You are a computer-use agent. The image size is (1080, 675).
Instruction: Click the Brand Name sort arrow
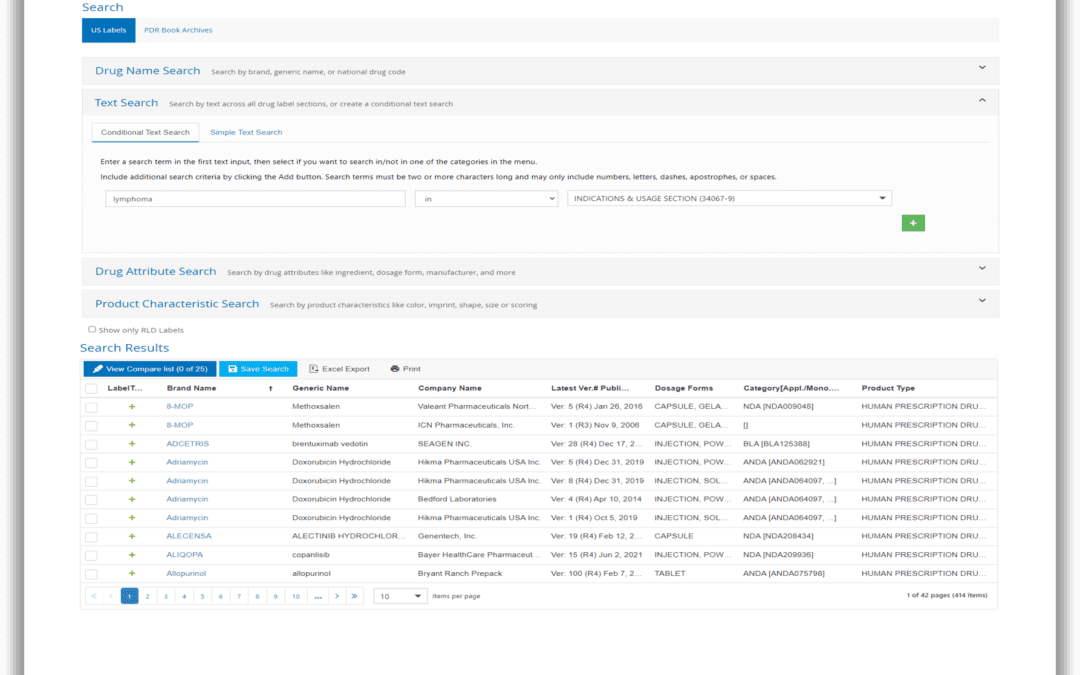tap(271, 388)
